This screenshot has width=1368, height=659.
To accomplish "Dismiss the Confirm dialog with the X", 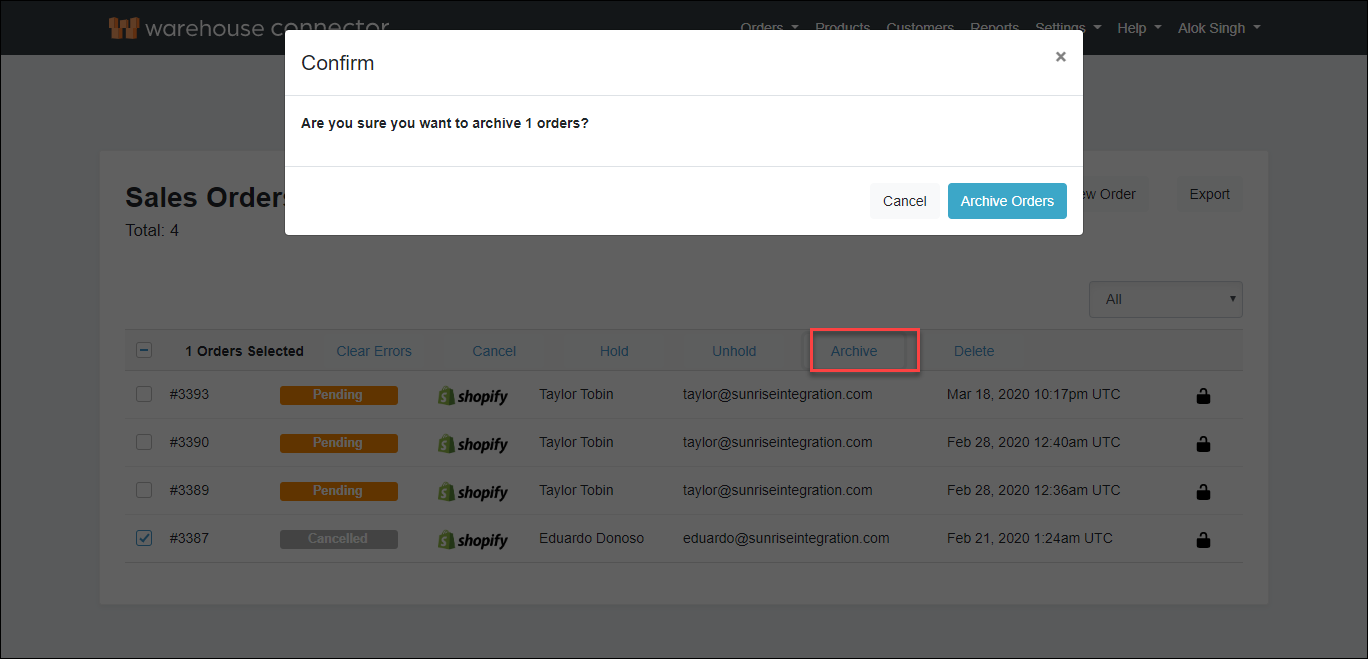I will pyautogui.click(x=1060, y=56).
